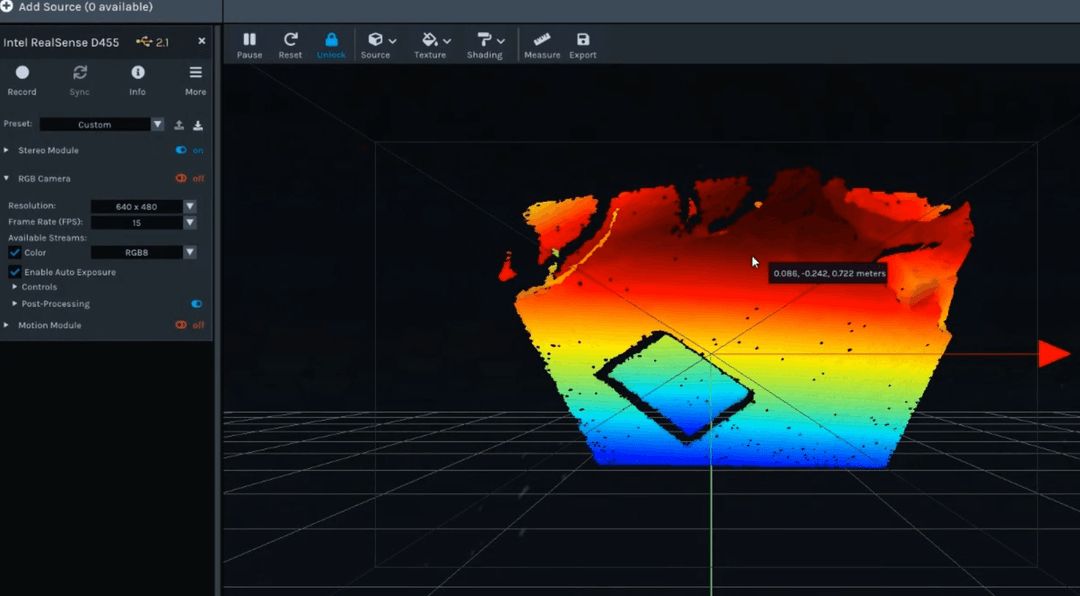Viewport: 1080px width, 596px height.
Task: Uncheck Enable Auto Exposure
Action: [x=15, y=272]
